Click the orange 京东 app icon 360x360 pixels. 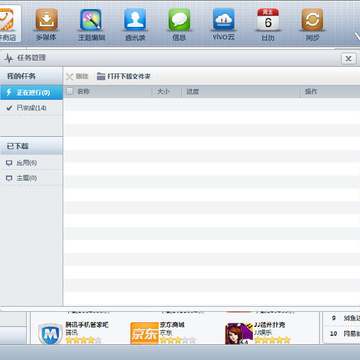coord(144,333)
